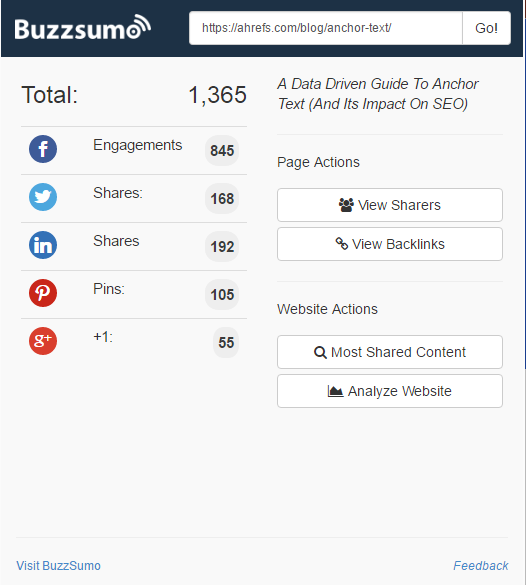The height and width of the screenshot is (585, 526).
Task: Click the LinkedIn shares count 192
Action: 222,246
